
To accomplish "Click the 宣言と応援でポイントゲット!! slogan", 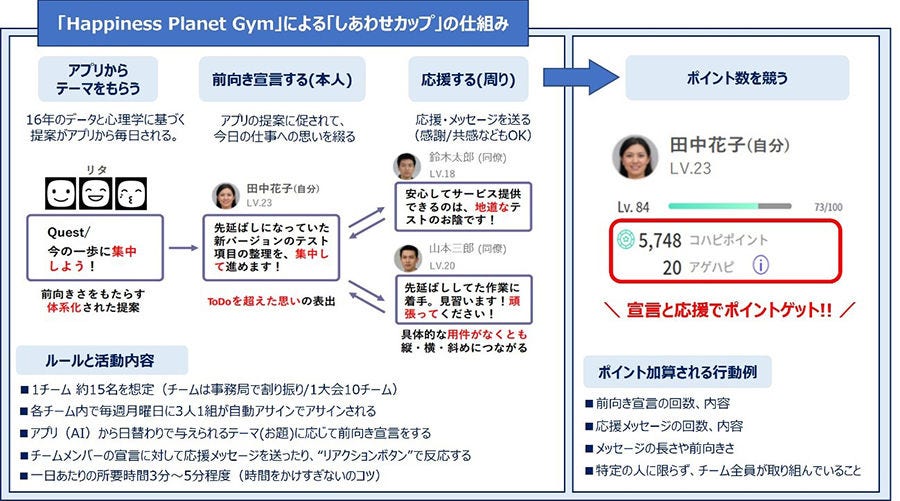I will [x=729, y=310].
